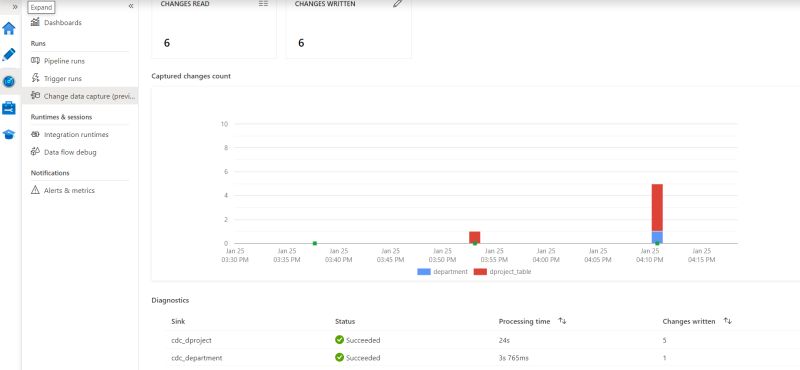
Task: Sort by Processing time column arrows
Action: click(562, 321)
